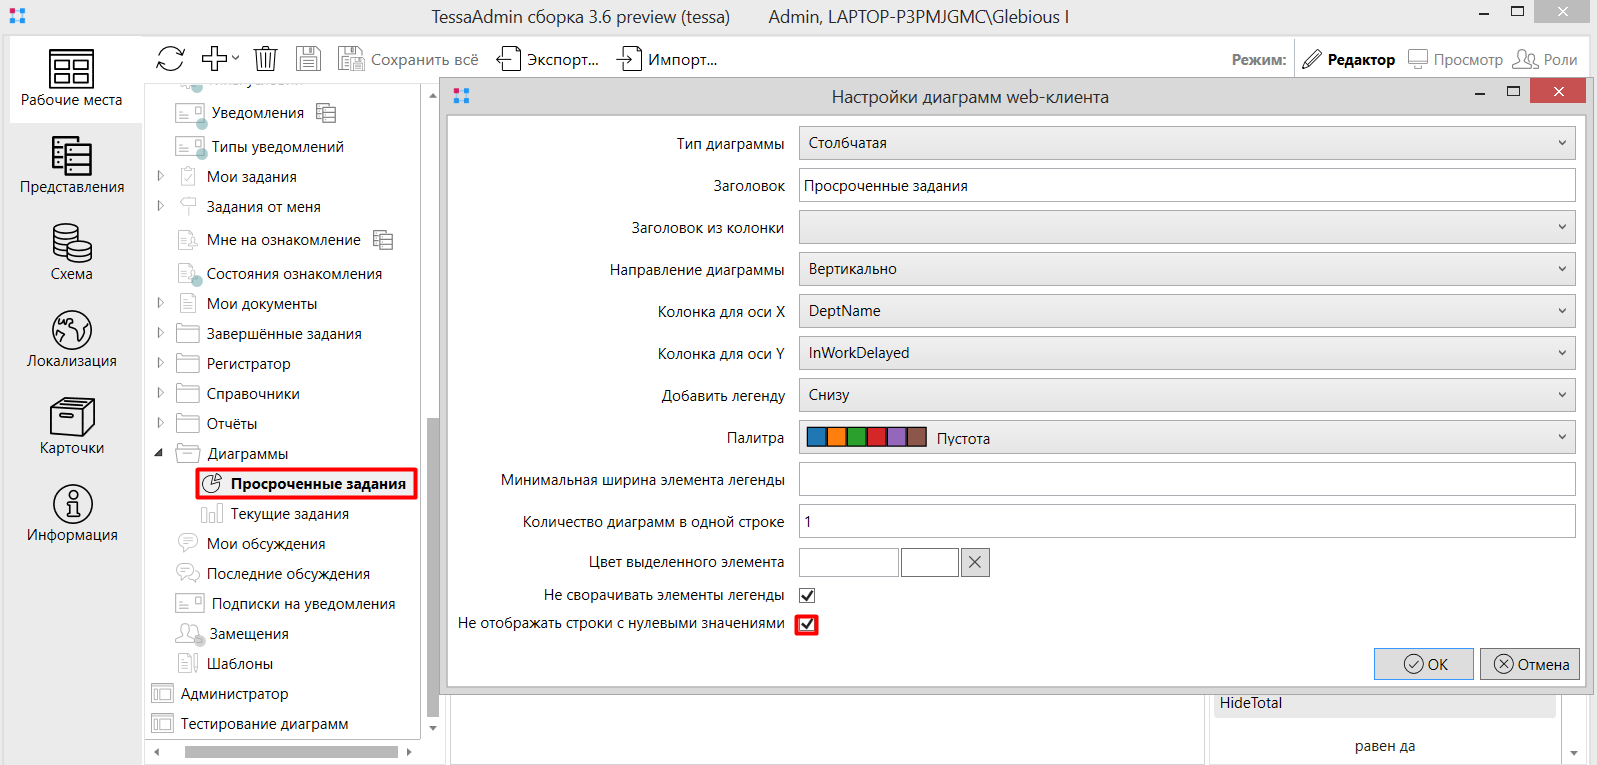Click the OK button

point(1424,664)
